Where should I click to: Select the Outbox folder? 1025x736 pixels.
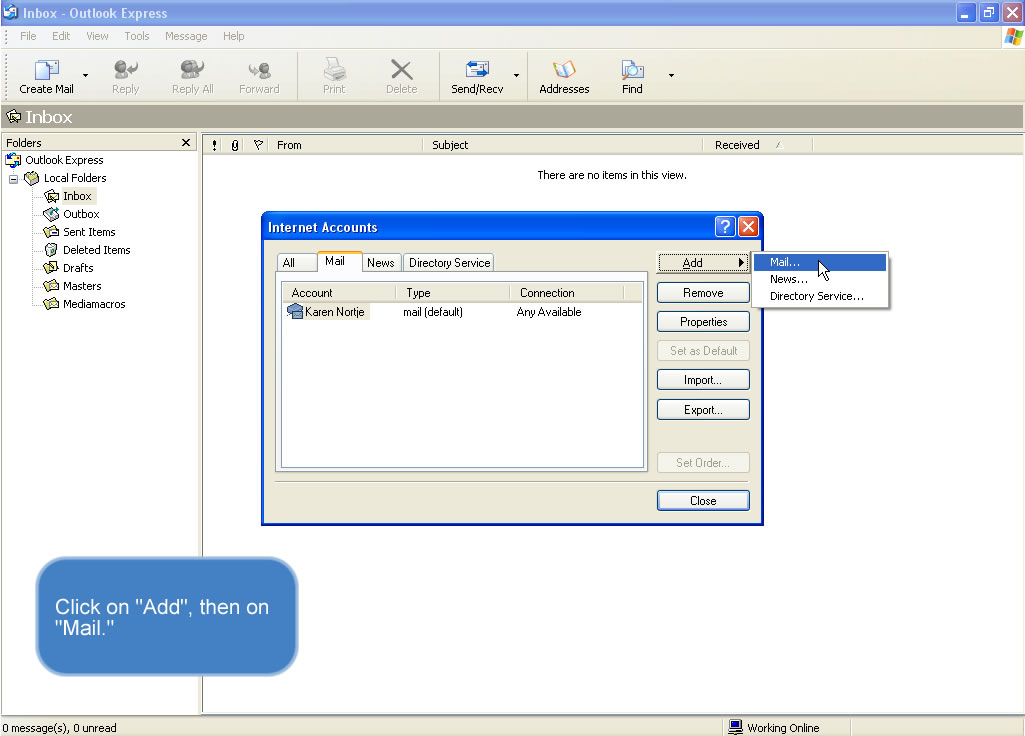tap(80, 214)
